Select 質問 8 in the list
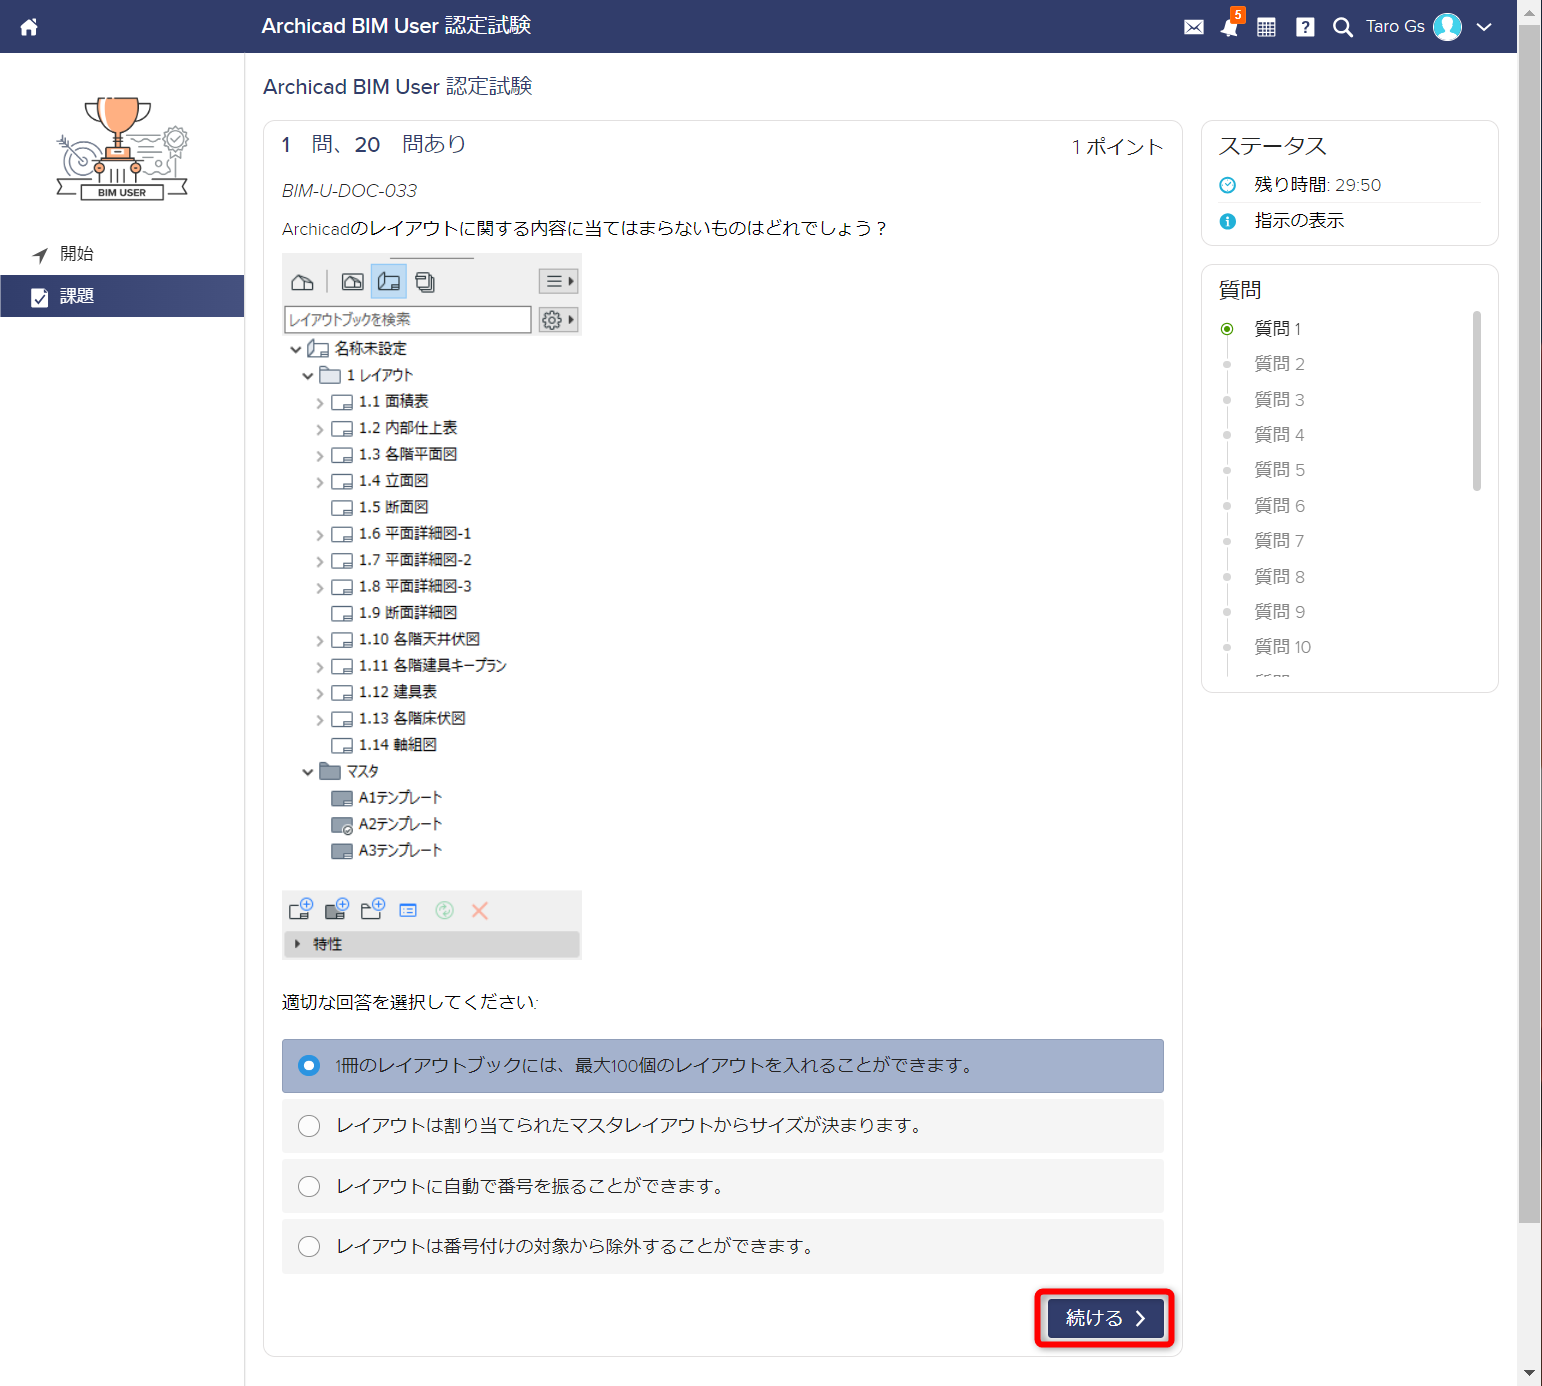This screenshot has height=1386, width=1542. click(x=1279, y=577)
